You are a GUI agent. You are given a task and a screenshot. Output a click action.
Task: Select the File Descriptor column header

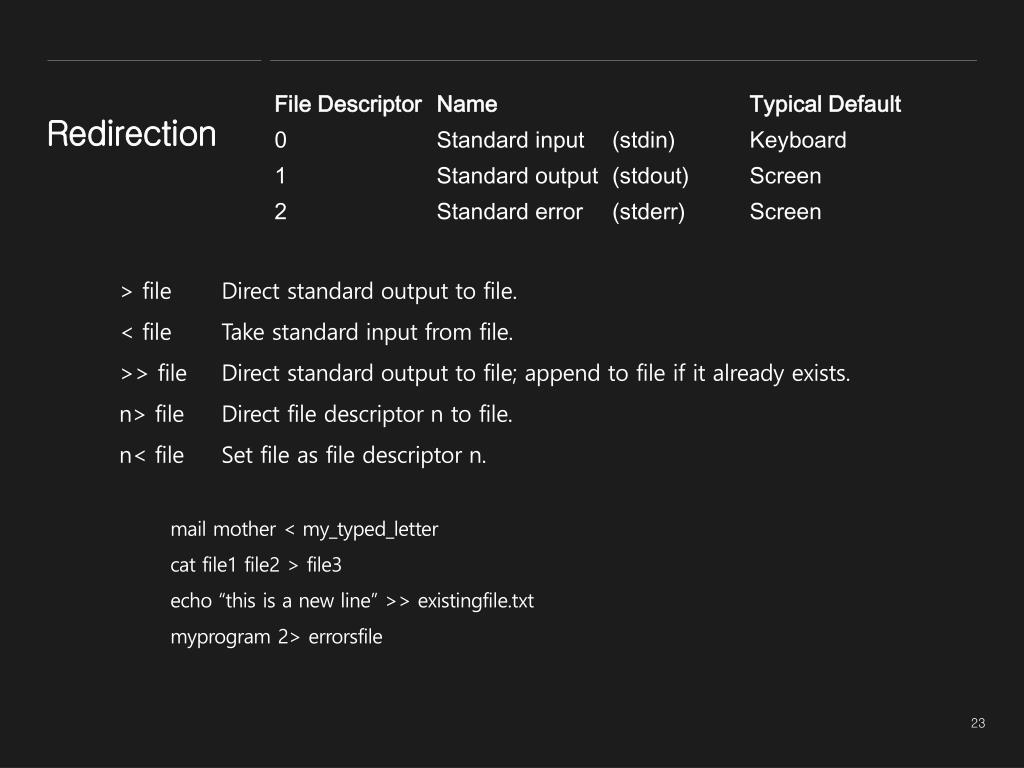348,104
